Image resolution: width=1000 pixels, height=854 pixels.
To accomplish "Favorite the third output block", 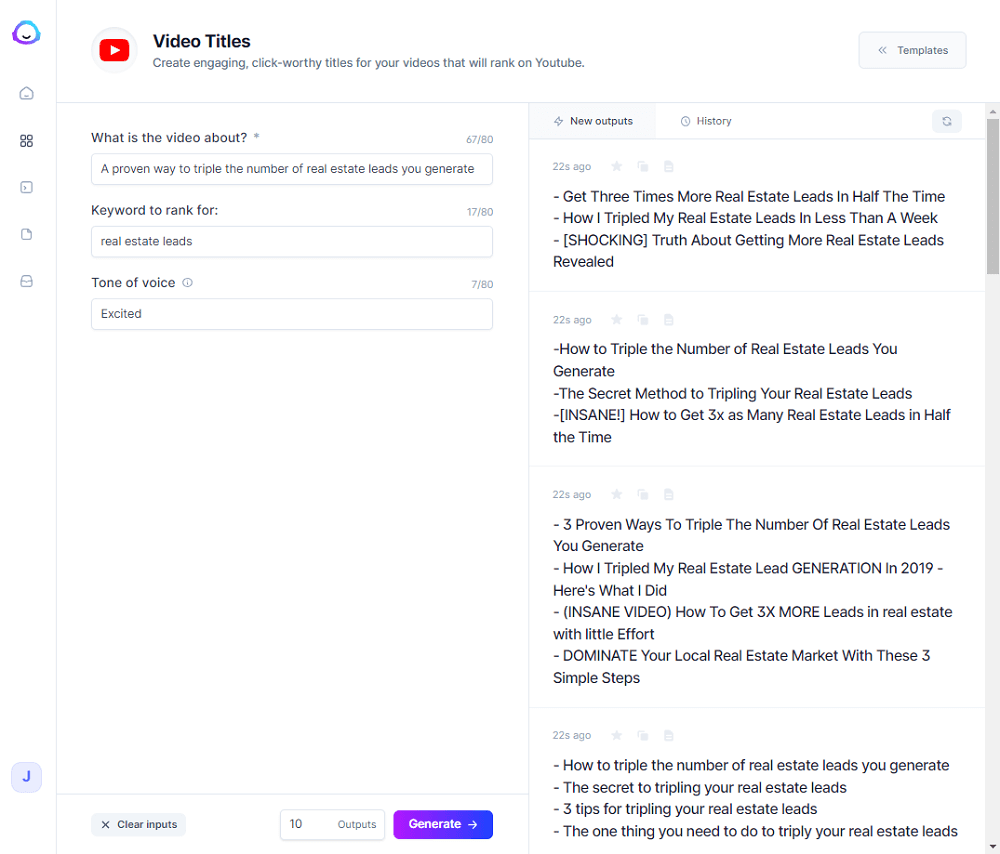I will [616, 494].
